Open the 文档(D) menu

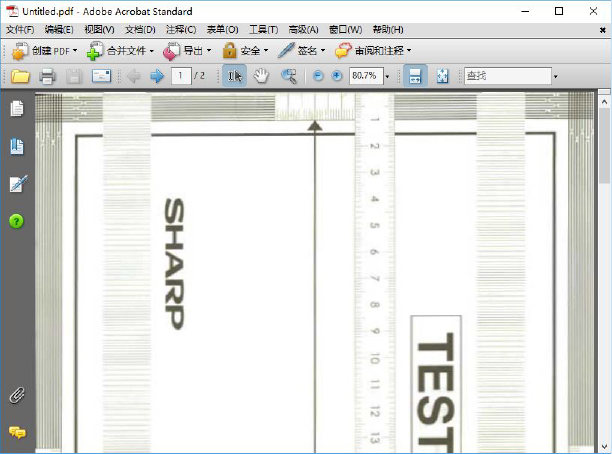click(140, 30)
